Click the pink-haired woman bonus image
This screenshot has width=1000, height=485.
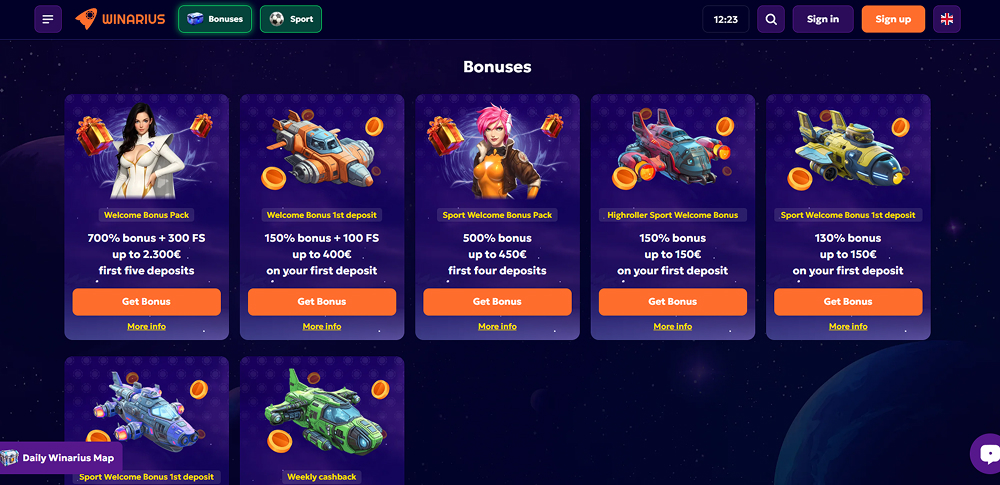(497, 151)
